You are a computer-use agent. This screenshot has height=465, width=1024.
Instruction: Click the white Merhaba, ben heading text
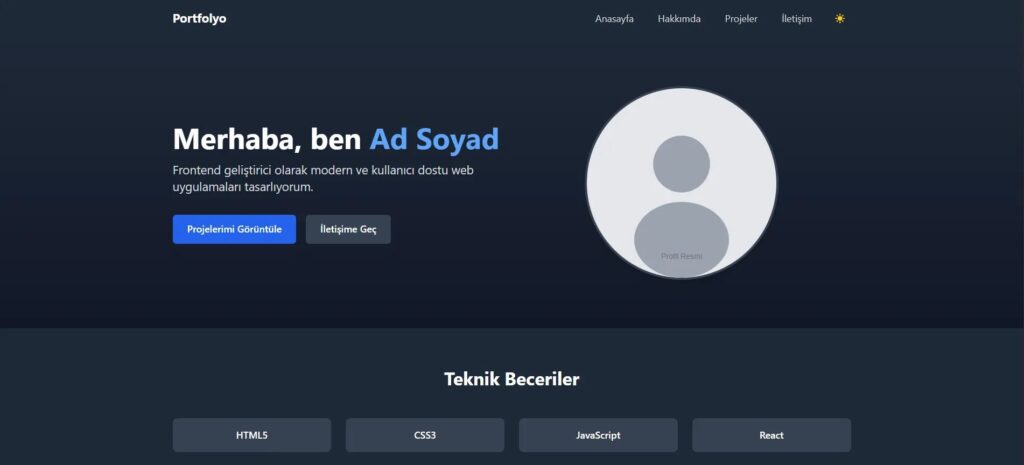(266, 139)
